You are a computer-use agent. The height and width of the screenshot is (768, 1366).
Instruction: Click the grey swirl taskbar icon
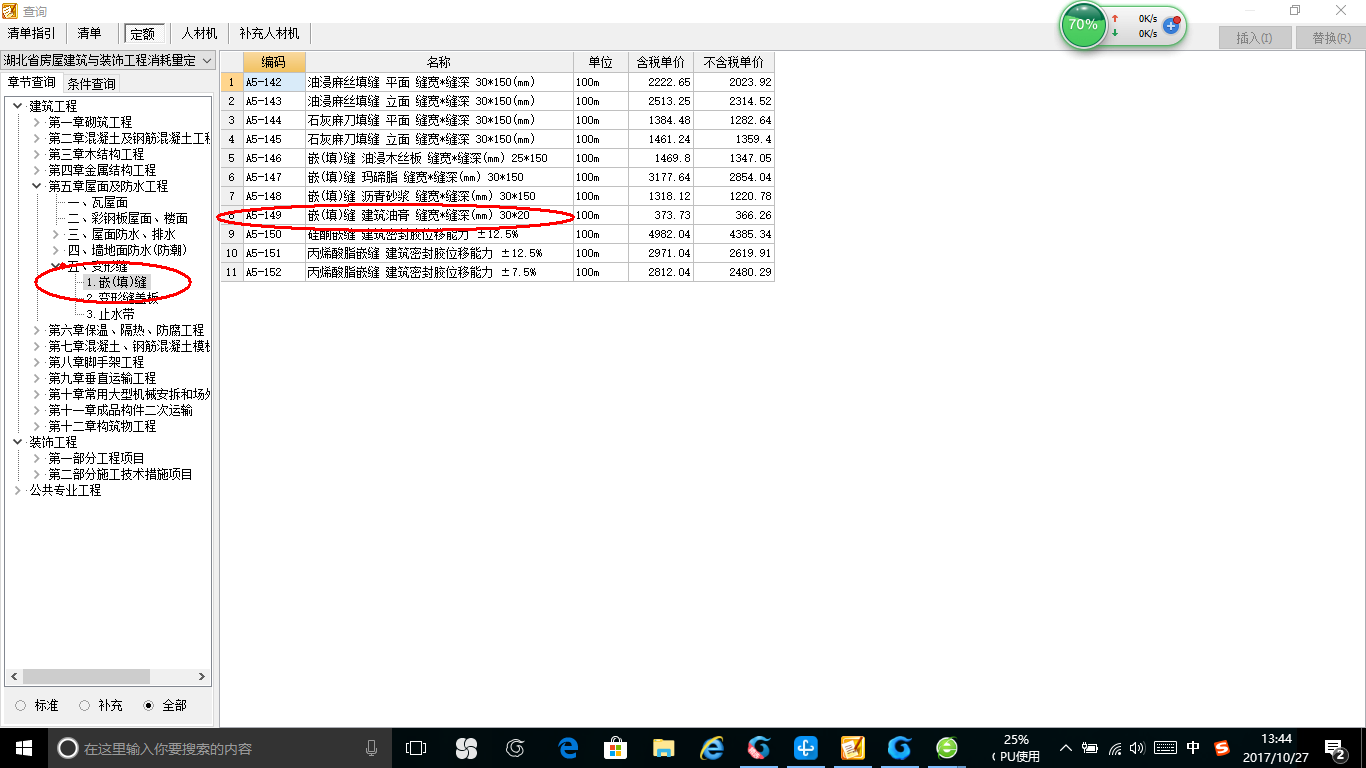[516, 748]
